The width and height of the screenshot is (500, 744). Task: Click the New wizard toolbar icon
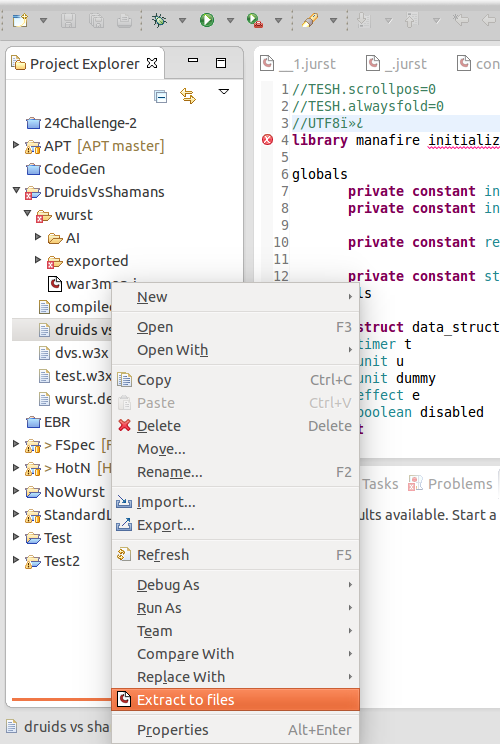(x=20, y=20)
